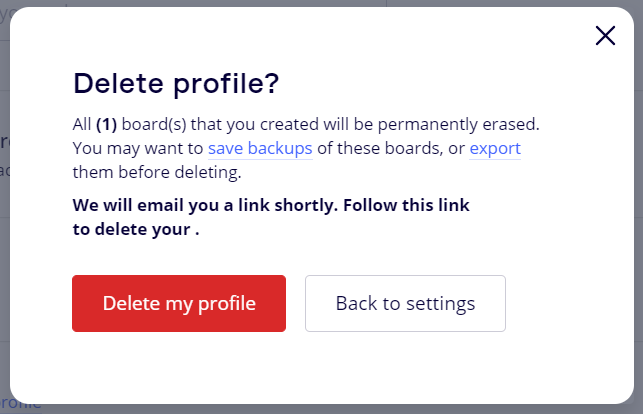
Task: Click the 'to delete your .' line
Action: 136,228
